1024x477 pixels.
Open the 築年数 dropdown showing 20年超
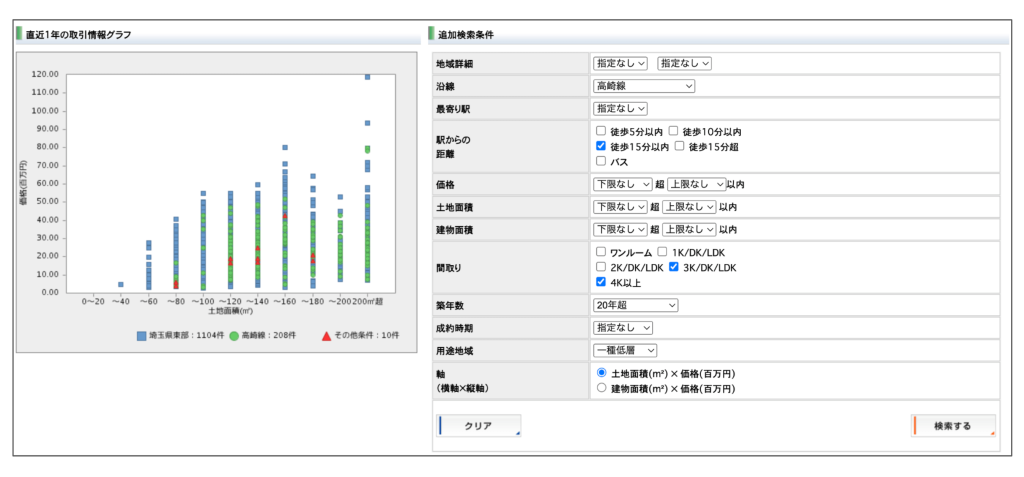pos(635,305)
